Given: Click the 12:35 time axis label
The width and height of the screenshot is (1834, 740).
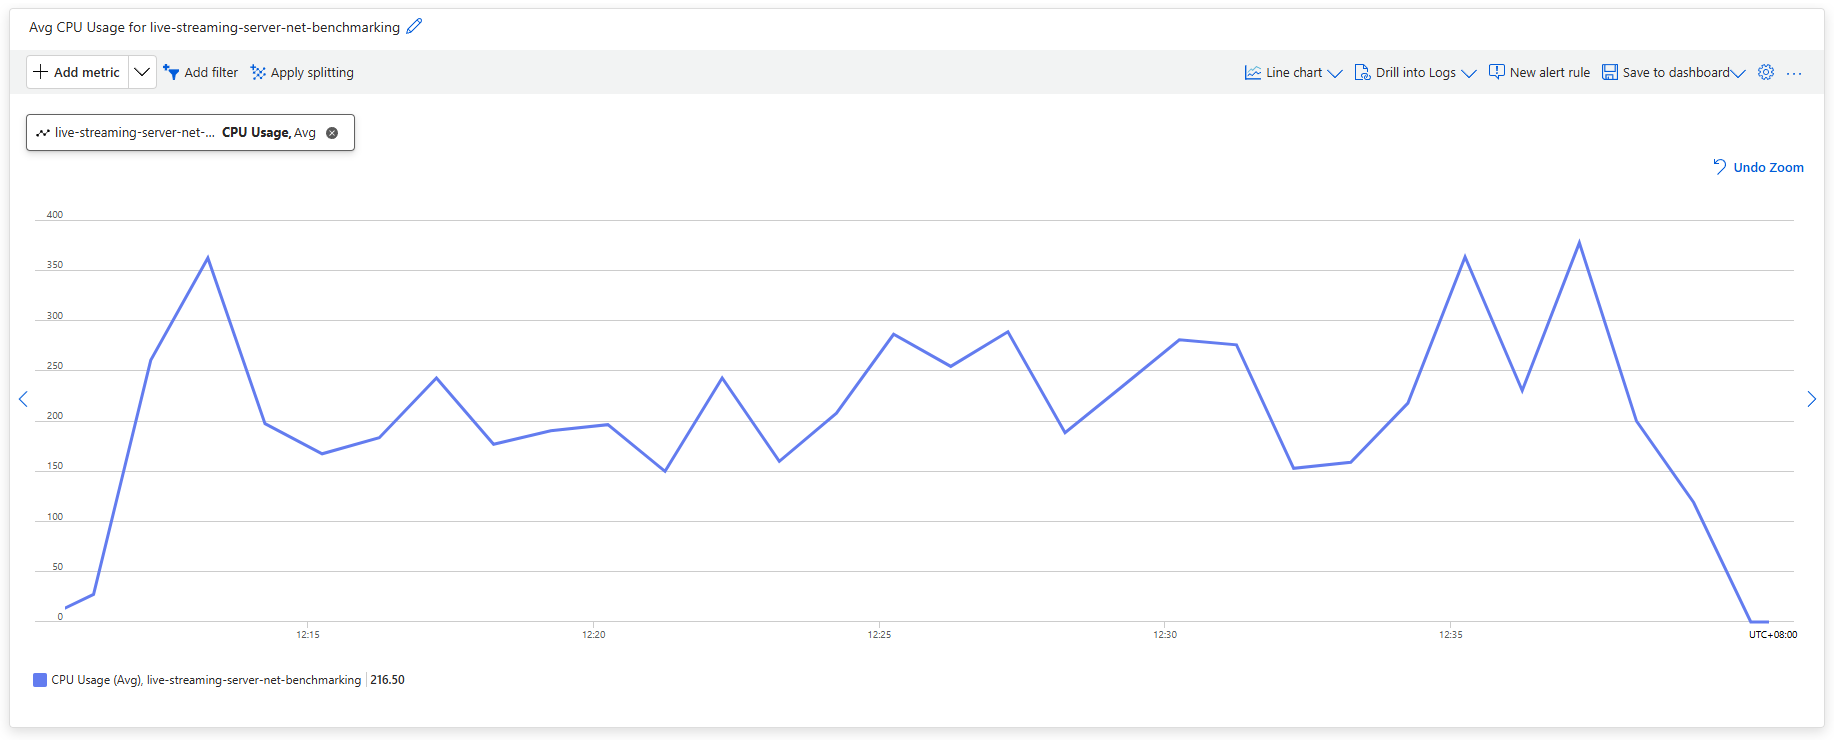Looking at the screenshot, I should (x=1451, y=635).
